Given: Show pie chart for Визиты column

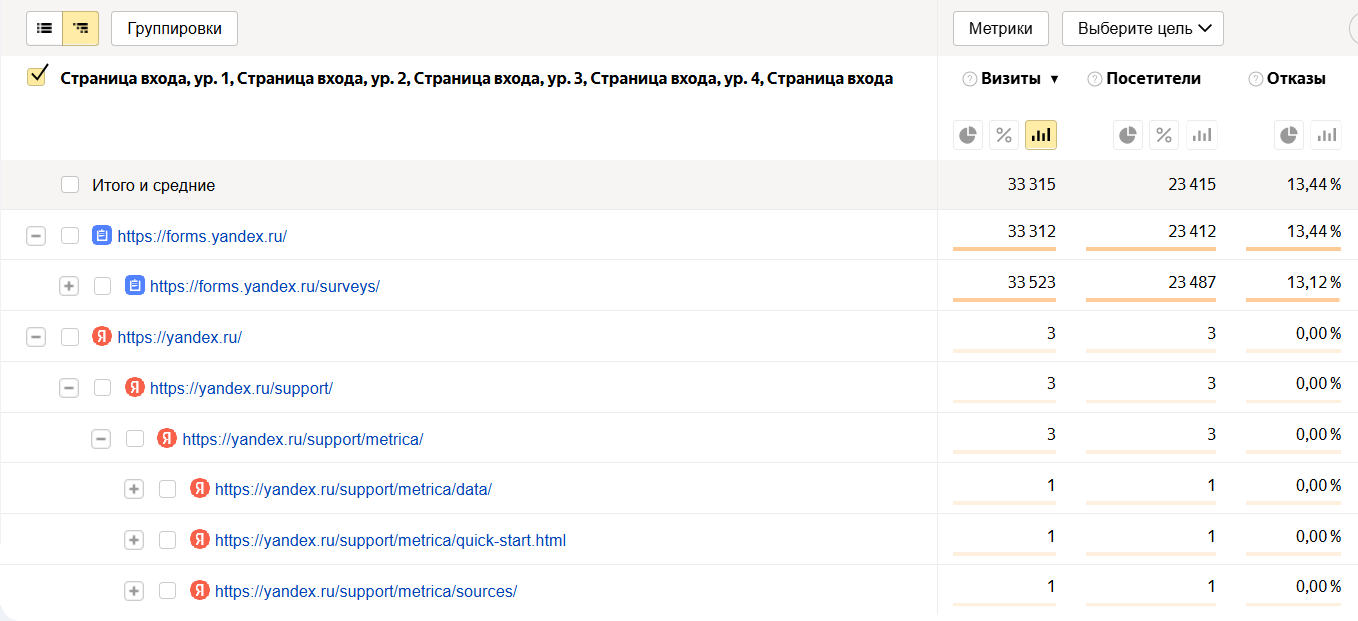Looking at the screenshot, I should pyautogui.click(x=967, y=135).
